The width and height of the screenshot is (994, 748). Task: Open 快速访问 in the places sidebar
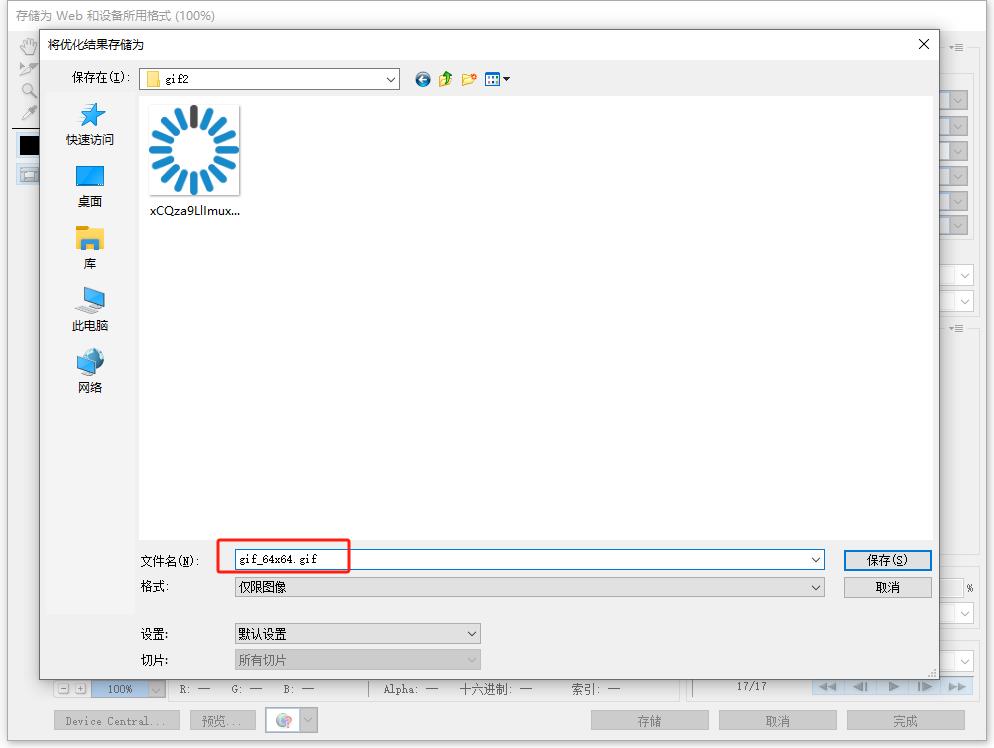pos(90,124)
